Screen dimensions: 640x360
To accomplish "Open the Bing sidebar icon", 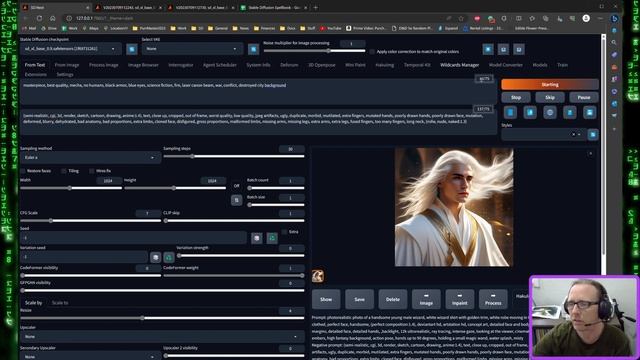I will 614,18.
